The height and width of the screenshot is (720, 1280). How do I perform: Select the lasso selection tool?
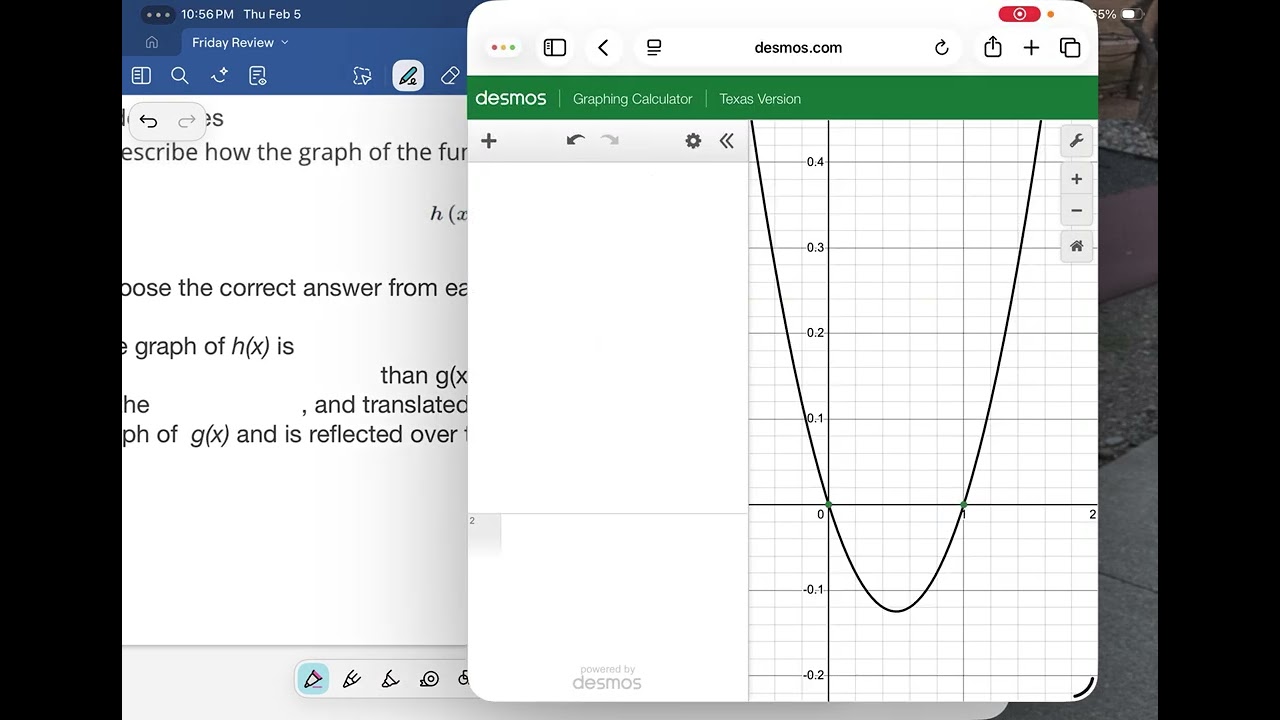(x=362, y=76)
